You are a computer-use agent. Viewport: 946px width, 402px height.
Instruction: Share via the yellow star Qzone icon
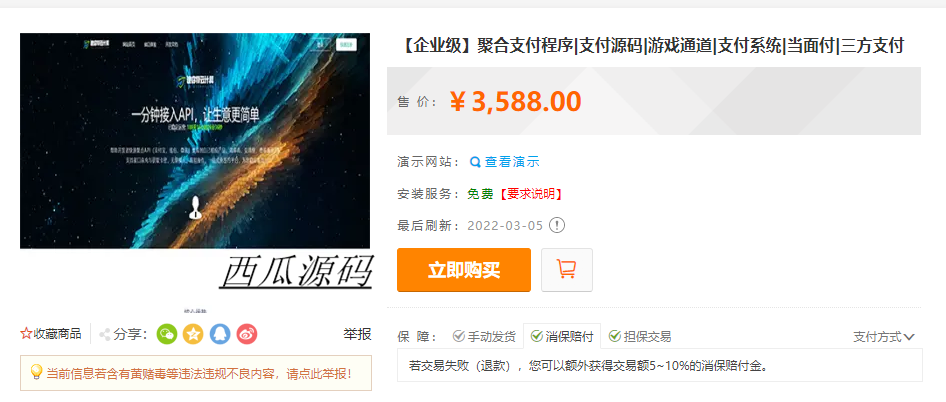(x=193, y=334)
